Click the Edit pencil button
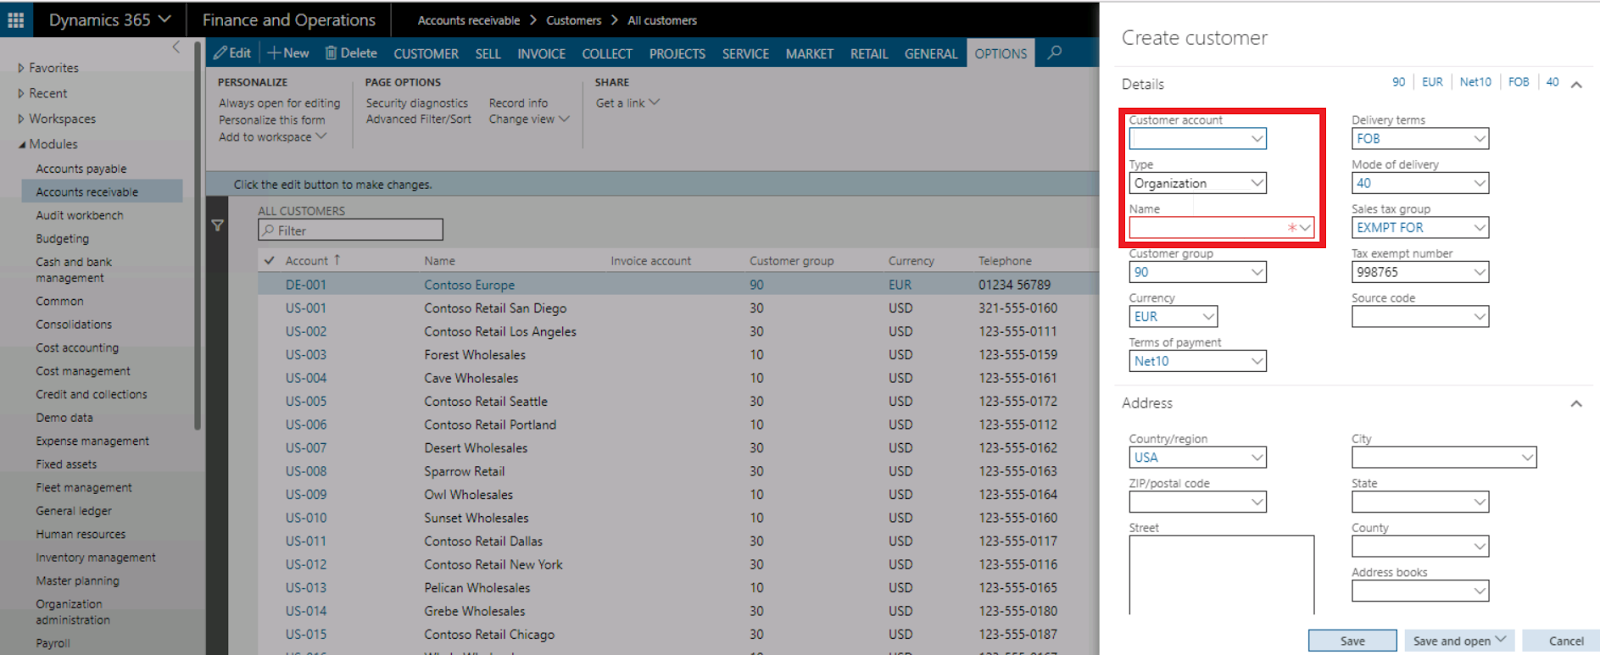The height and width of the screenshot is (655, 1600). point(232,53)
